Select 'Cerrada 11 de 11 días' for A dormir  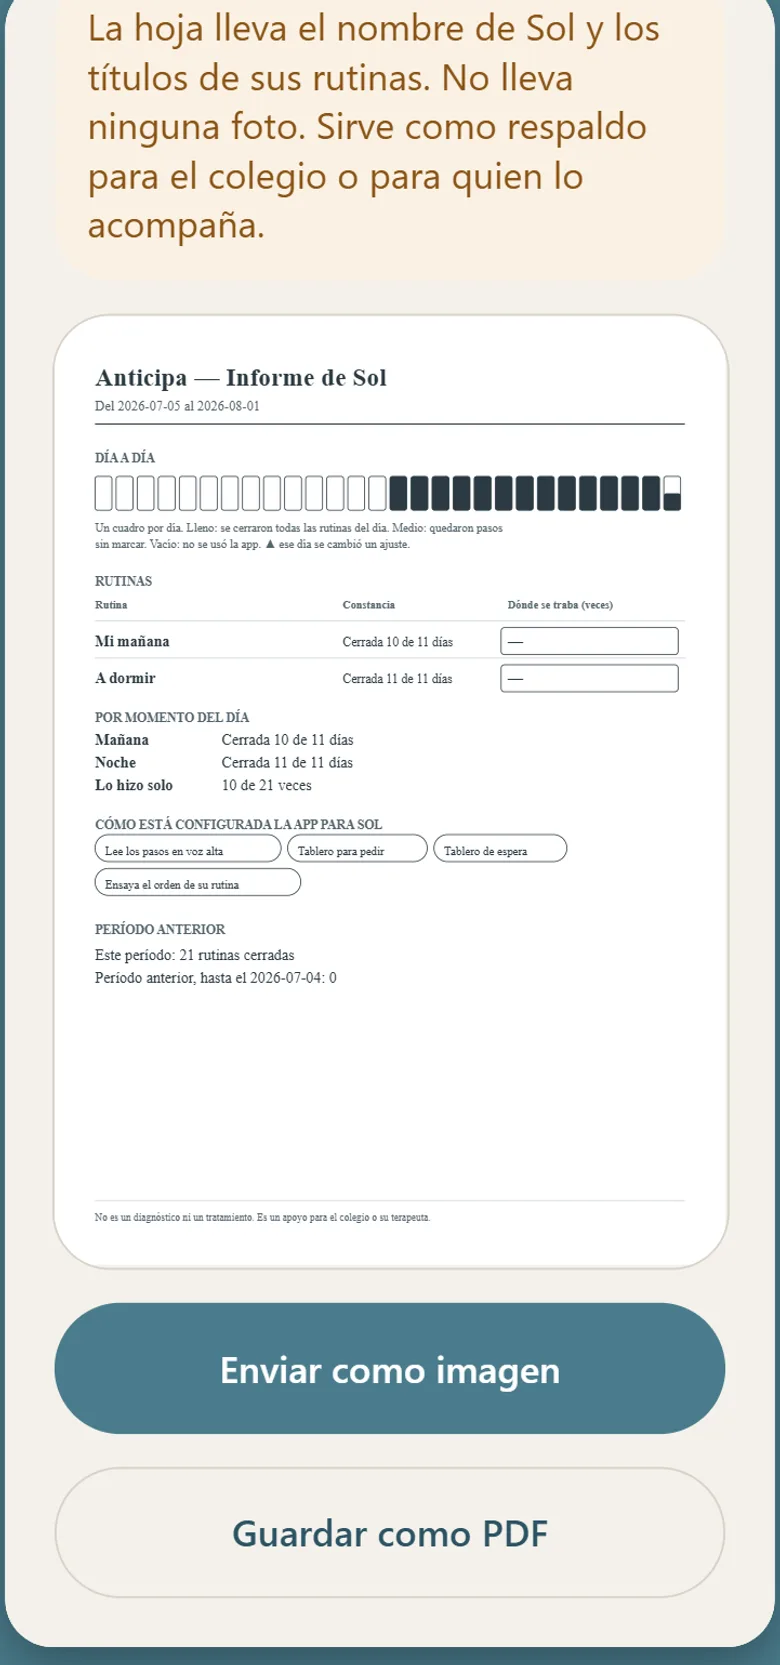coord(397,679)
